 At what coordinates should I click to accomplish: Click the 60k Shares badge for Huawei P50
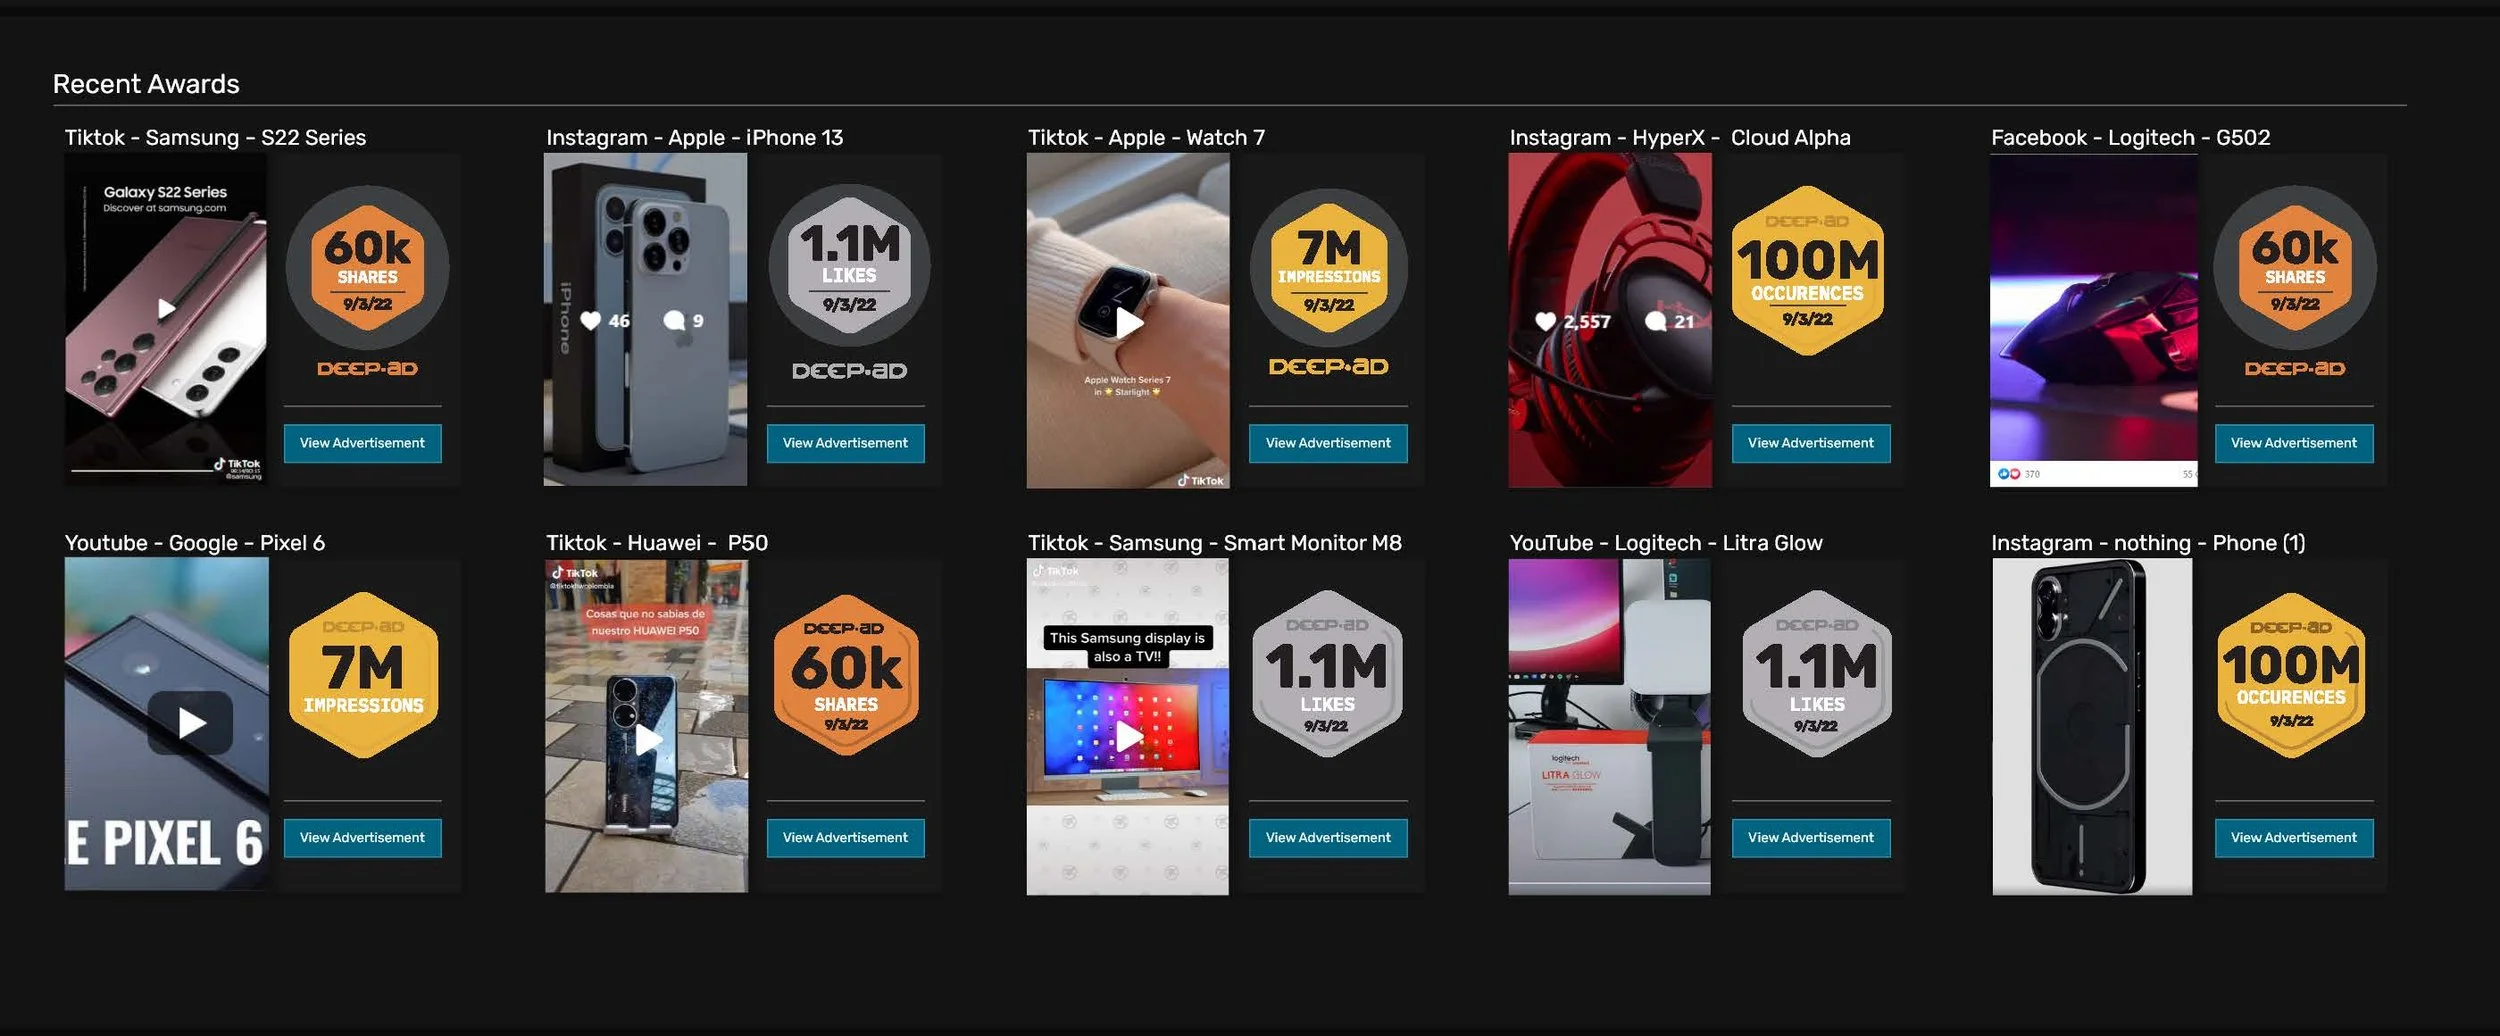pos(846,675)
